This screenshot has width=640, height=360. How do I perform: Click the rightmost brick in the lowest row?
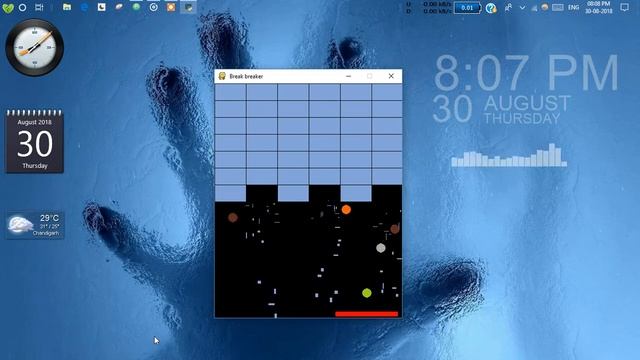click(356, 193)
